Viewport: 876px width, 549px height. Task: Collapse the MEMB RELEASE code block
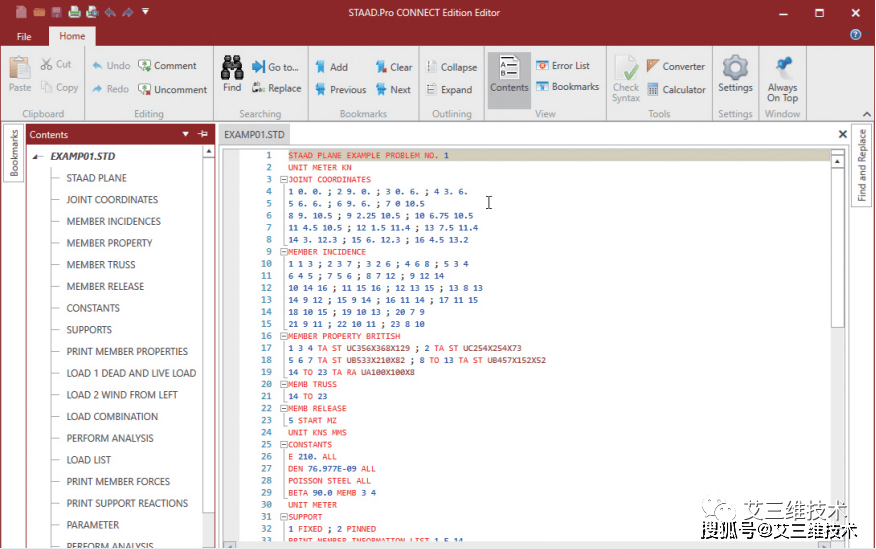click(x=283, y=408)
